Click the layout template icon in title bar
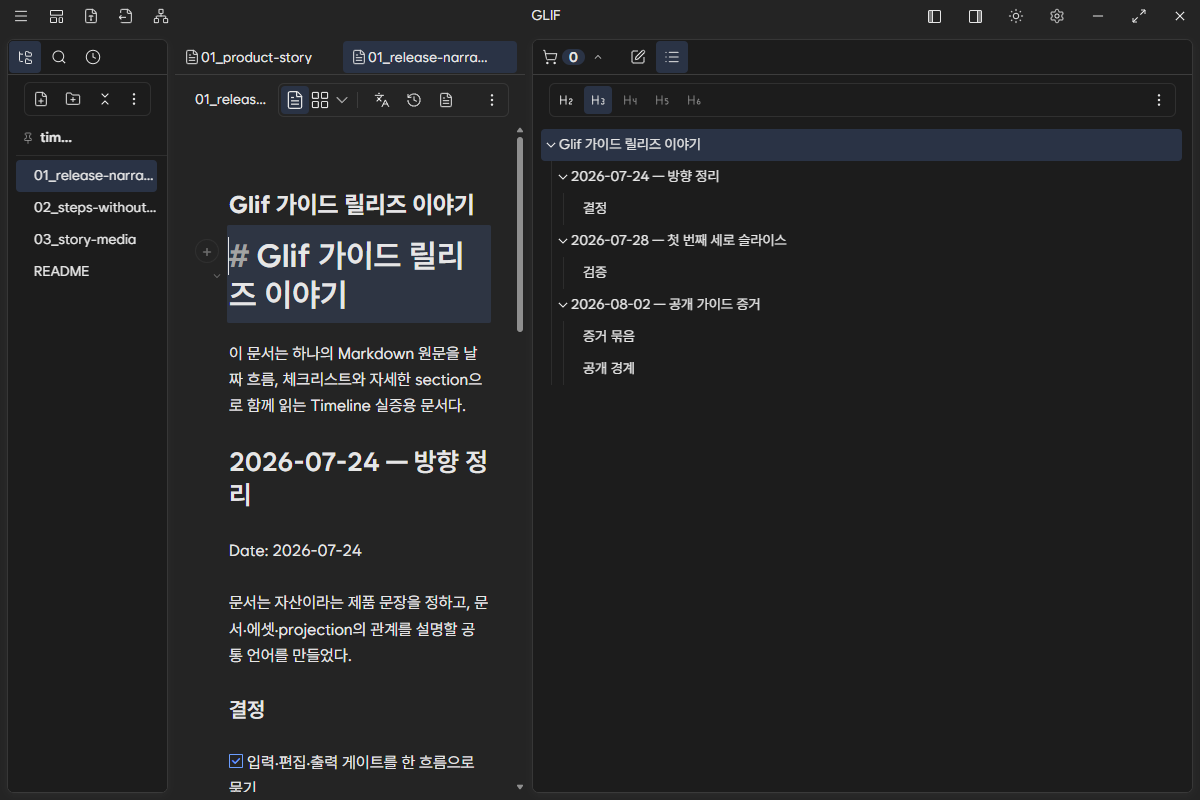The height and width of the screenshot is (800, 1200). click(56, 16)
